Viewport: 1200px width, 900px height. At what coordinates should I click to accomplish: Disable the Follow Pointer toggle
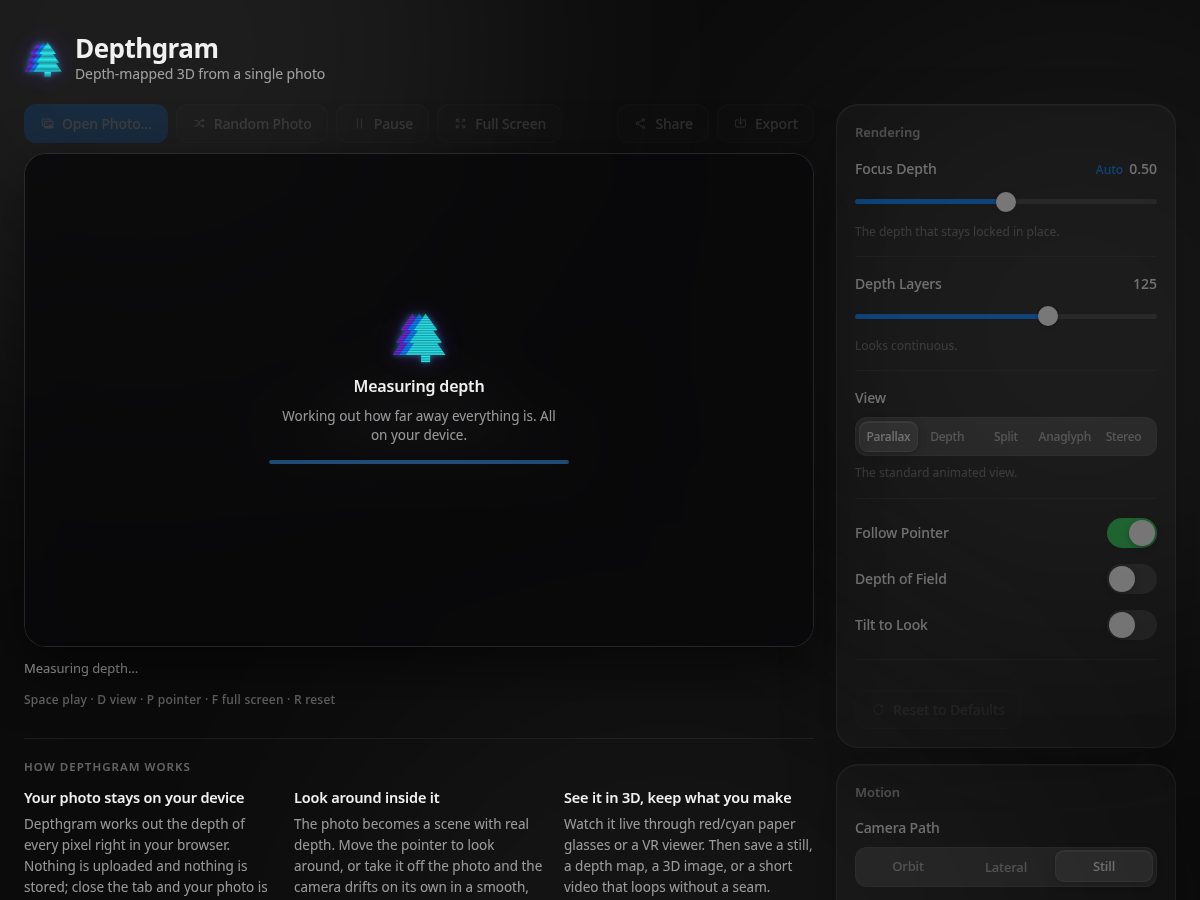click(1131, 533)
